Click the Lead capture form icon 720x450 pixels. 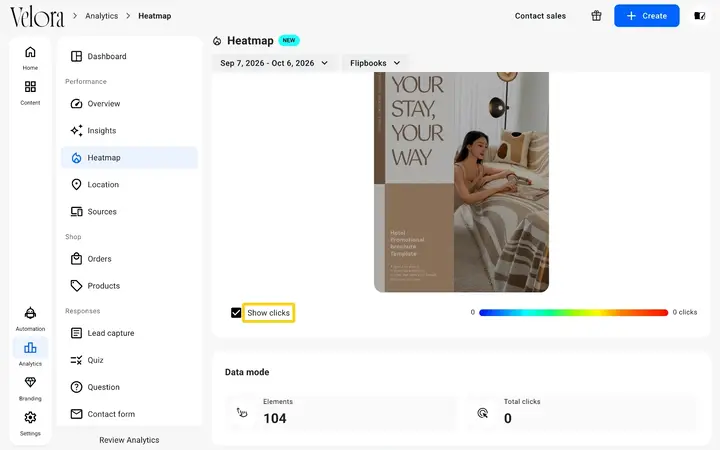click(76, 333)
